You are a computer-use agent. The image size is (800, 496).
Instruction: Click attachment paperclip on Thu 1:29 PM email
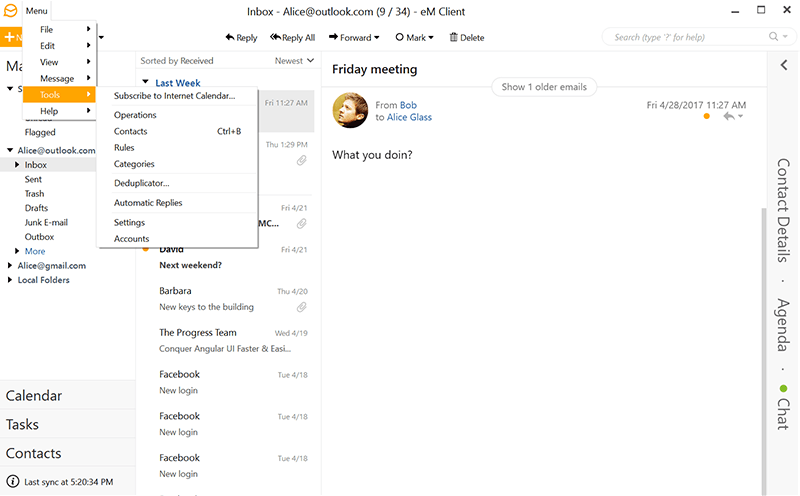[x=302, y=161]
